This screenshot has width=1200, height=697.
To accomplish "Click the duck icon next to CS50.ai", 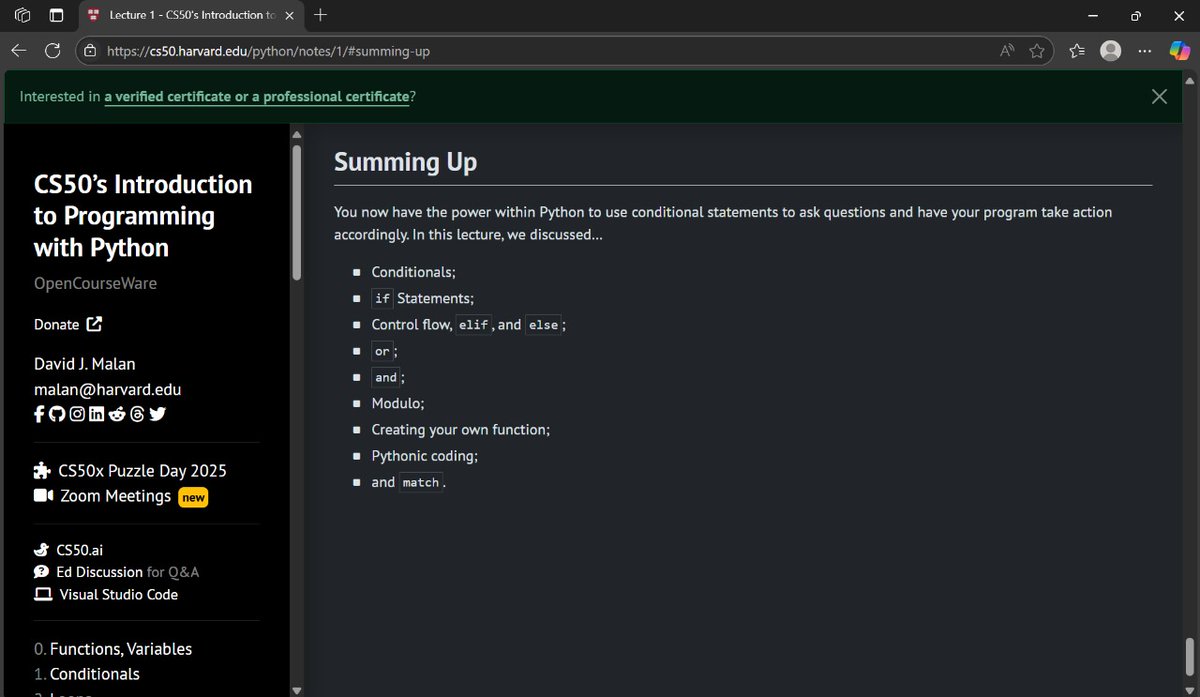I will click(x=41, y=550).
